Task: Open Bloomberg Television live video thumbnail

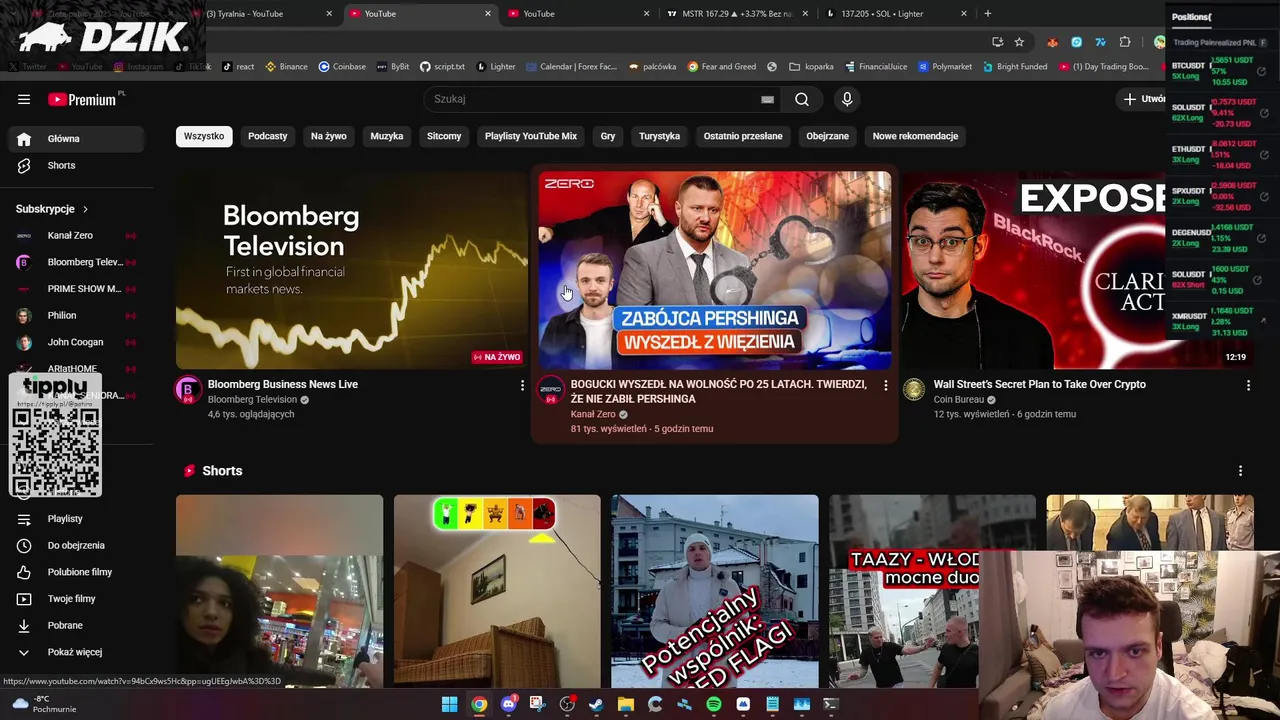Action: click(352, 270)
